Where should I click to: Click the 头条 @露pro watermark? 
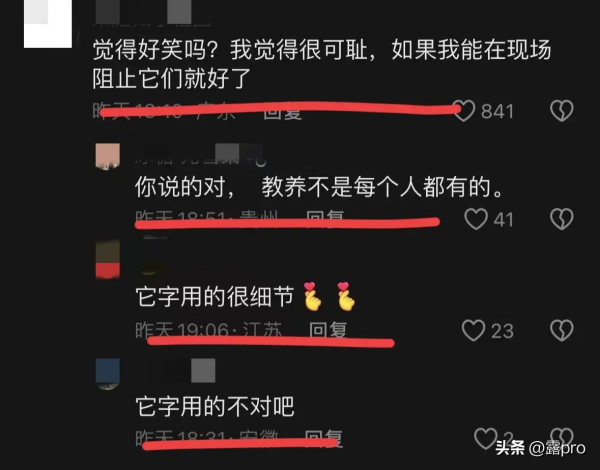(540, 448)
